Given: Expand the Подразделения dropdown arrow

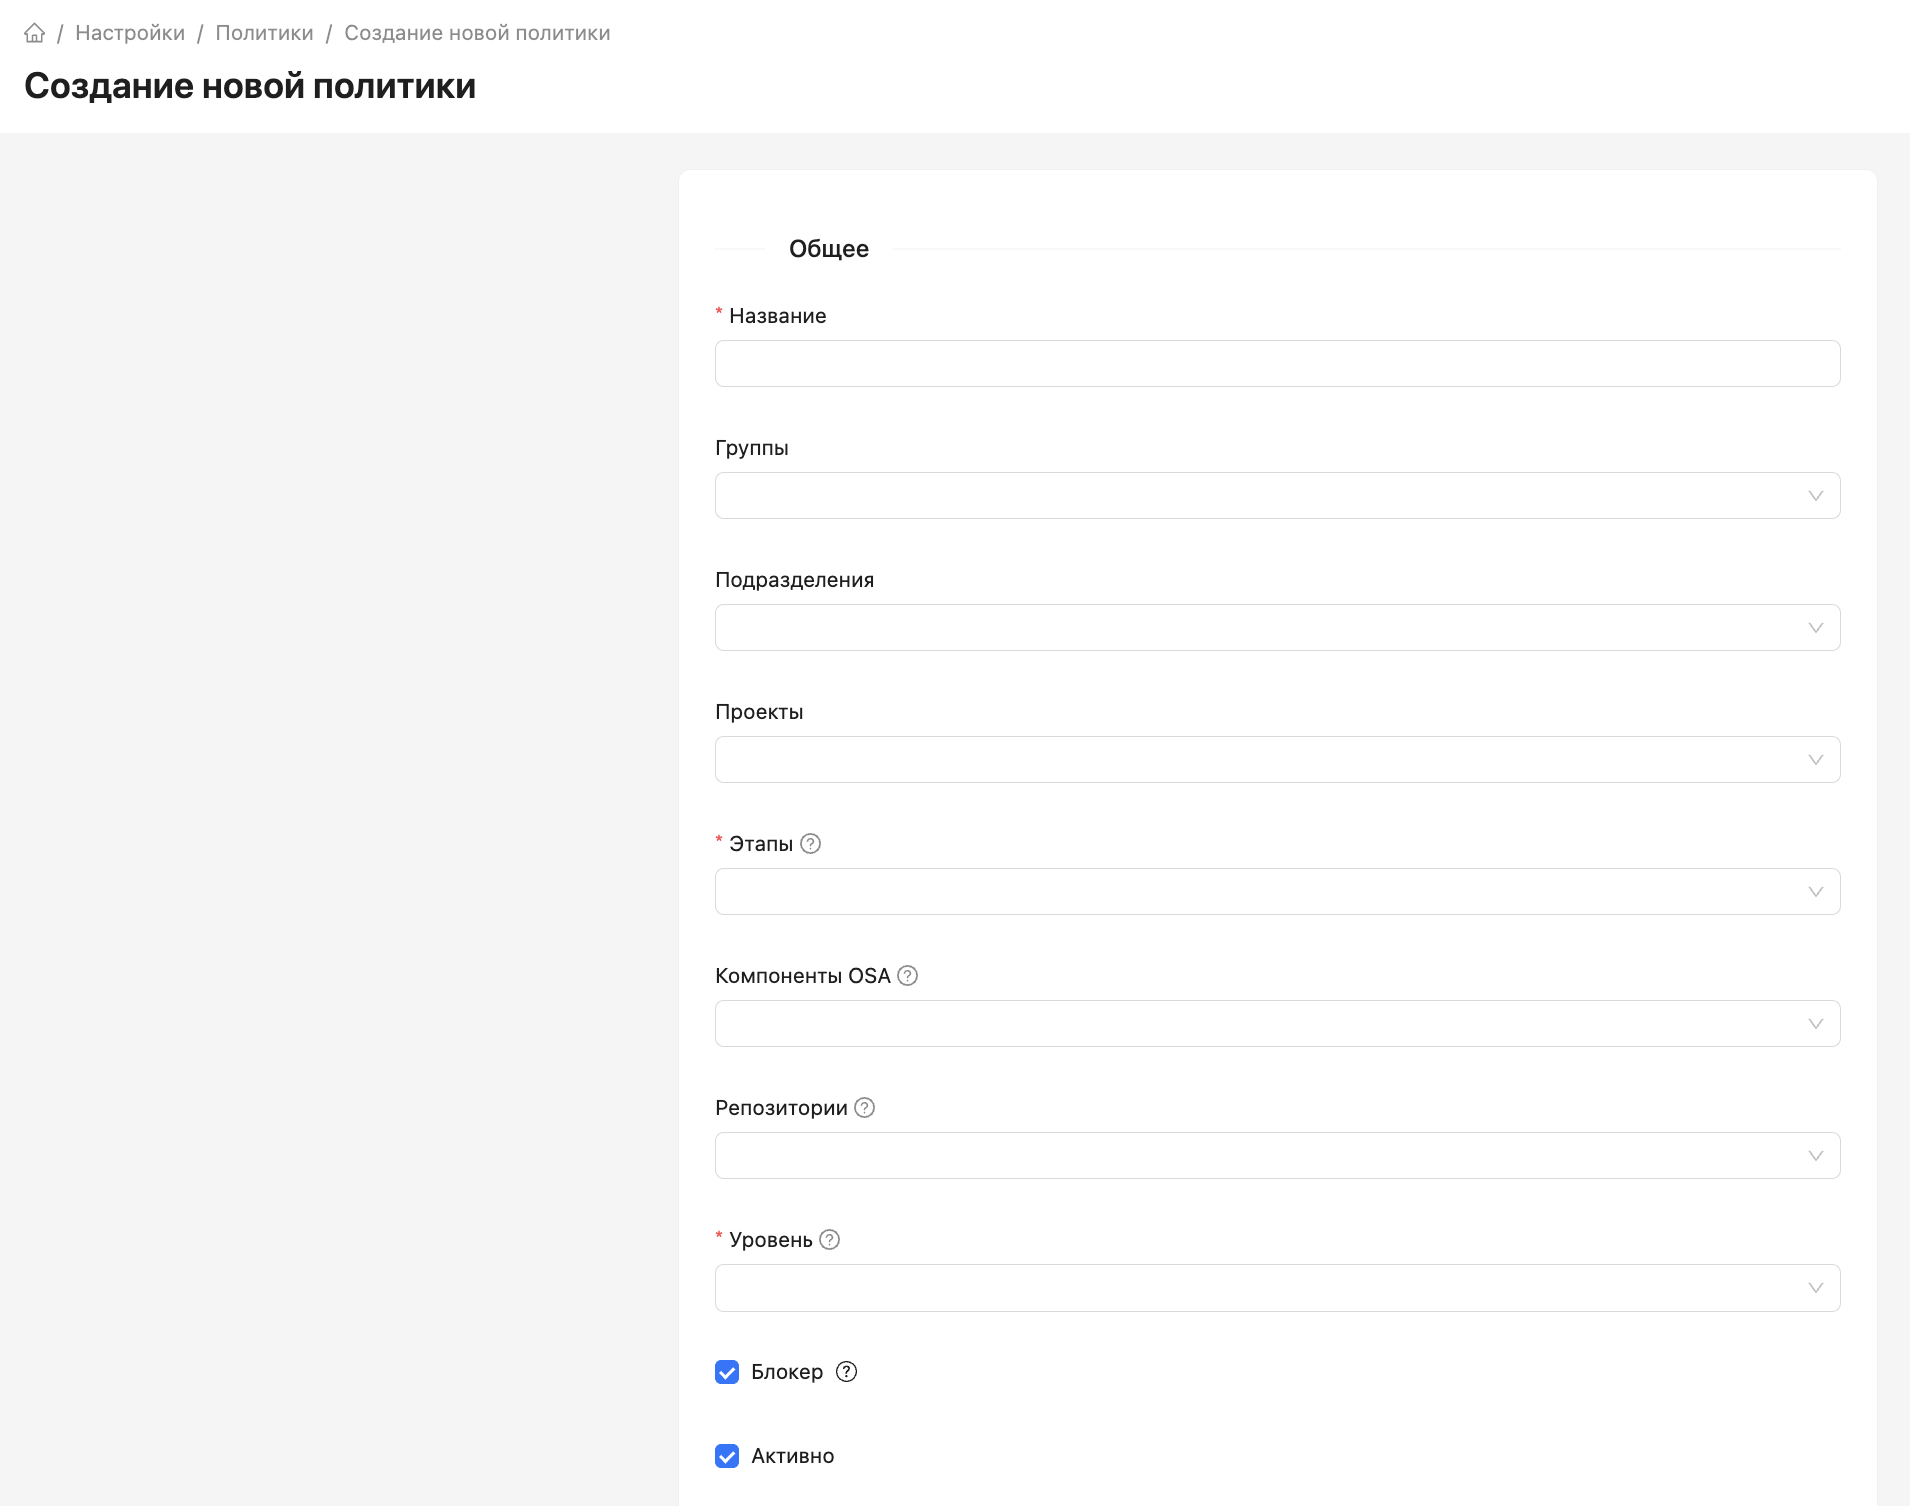Looking at the screenshot, I should 1815,627.
